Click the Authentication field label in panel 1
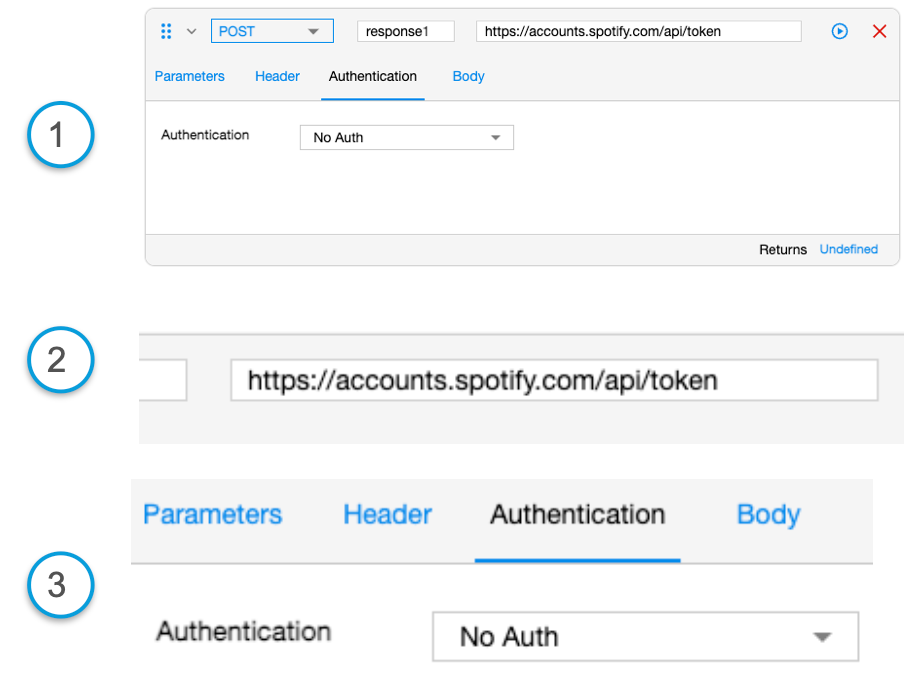This screenshot has width=922, height=688. [x=205, y=135]
